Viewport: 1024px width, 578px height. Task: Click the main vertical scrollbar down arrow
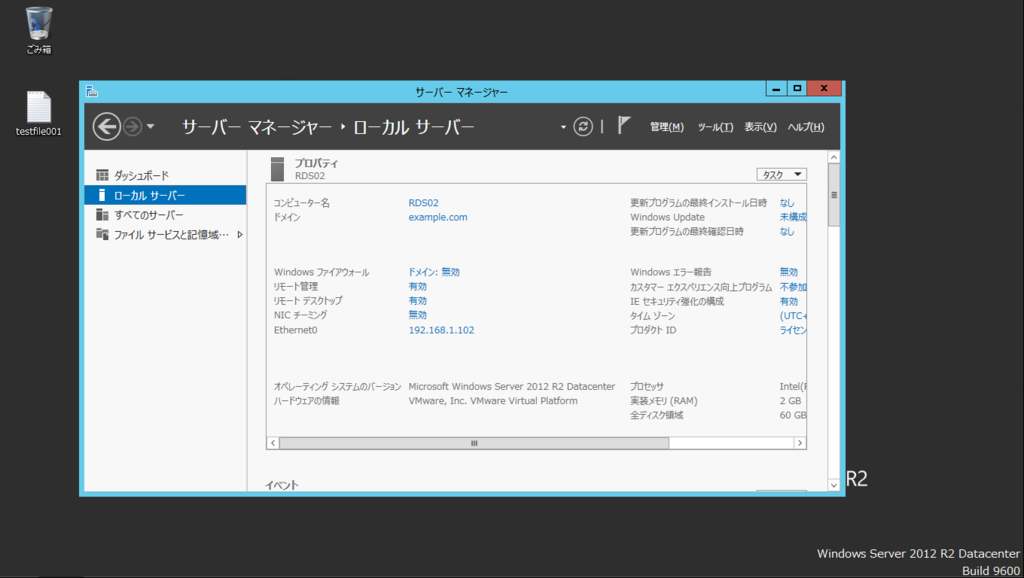833,485
